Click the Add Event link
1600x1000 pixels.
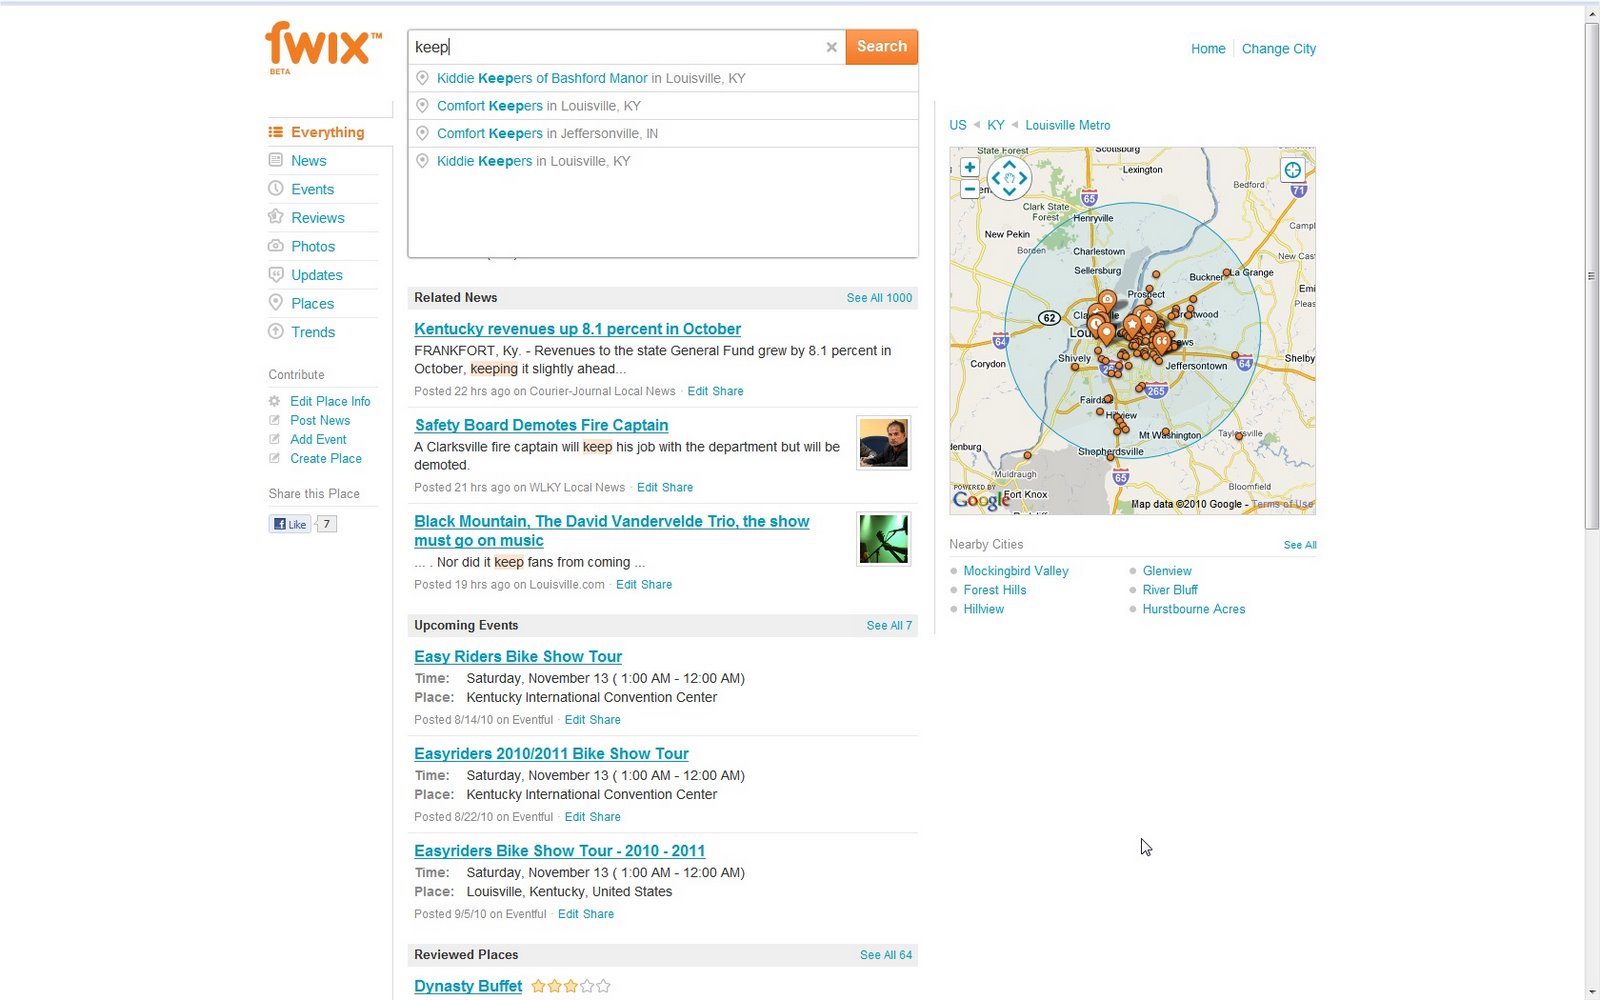318,439
